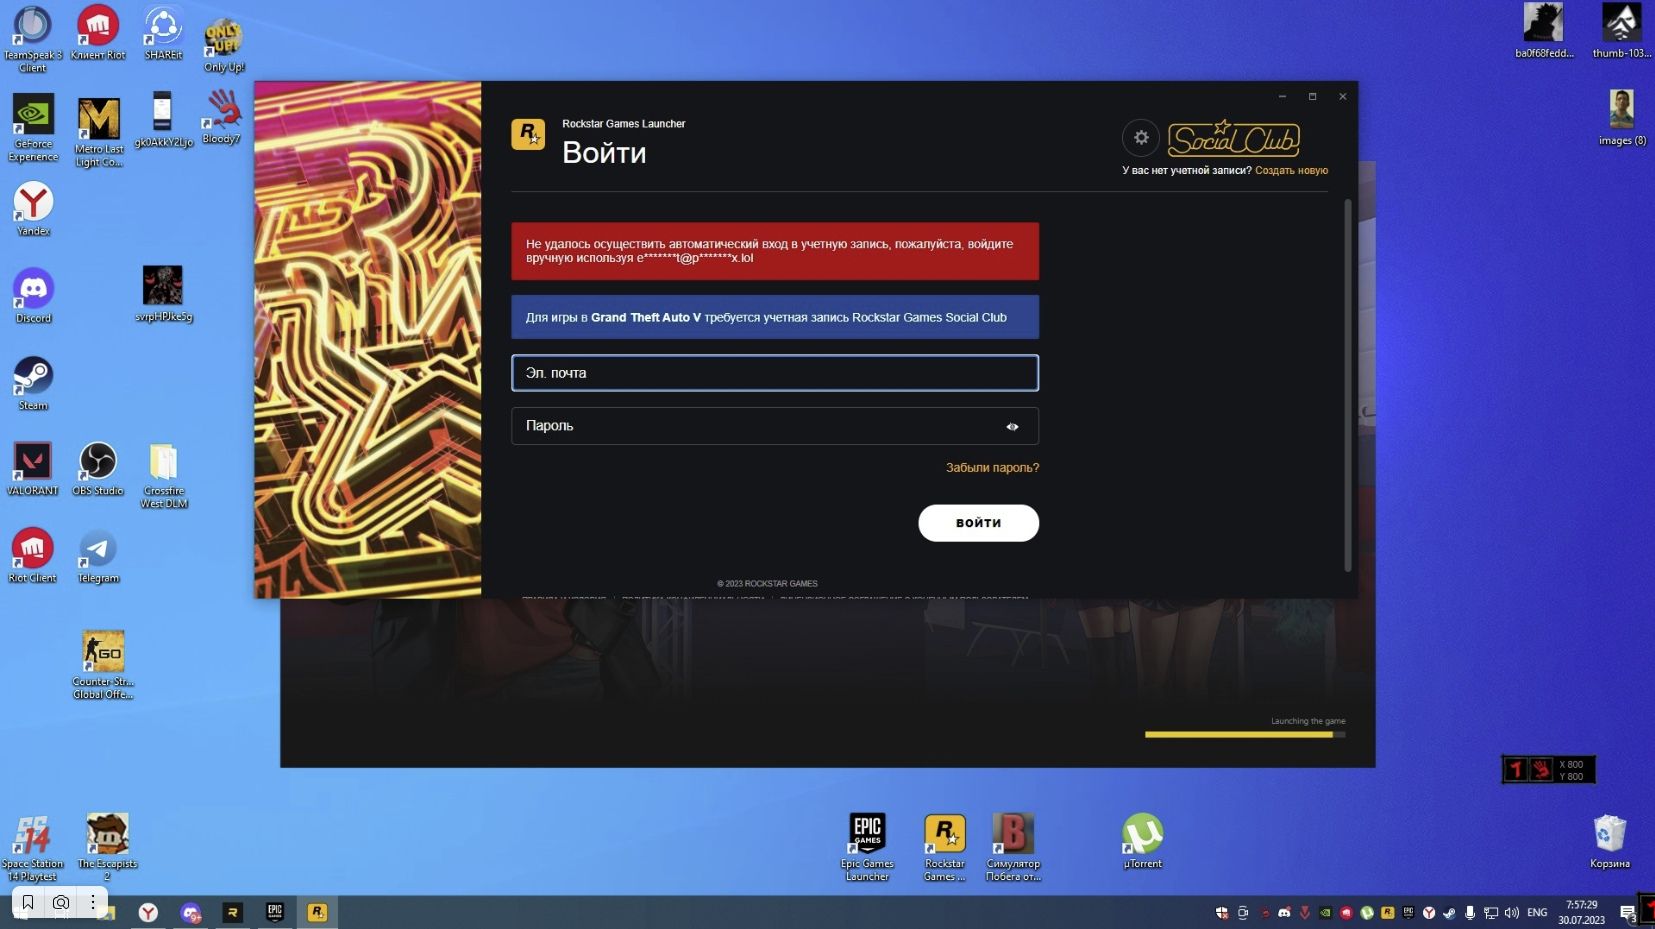The height and width of the screenshot is (929, 1655).
Task: Open the launcher settings gear icon
Action: pyautogui.click(x=1140, y=138)
